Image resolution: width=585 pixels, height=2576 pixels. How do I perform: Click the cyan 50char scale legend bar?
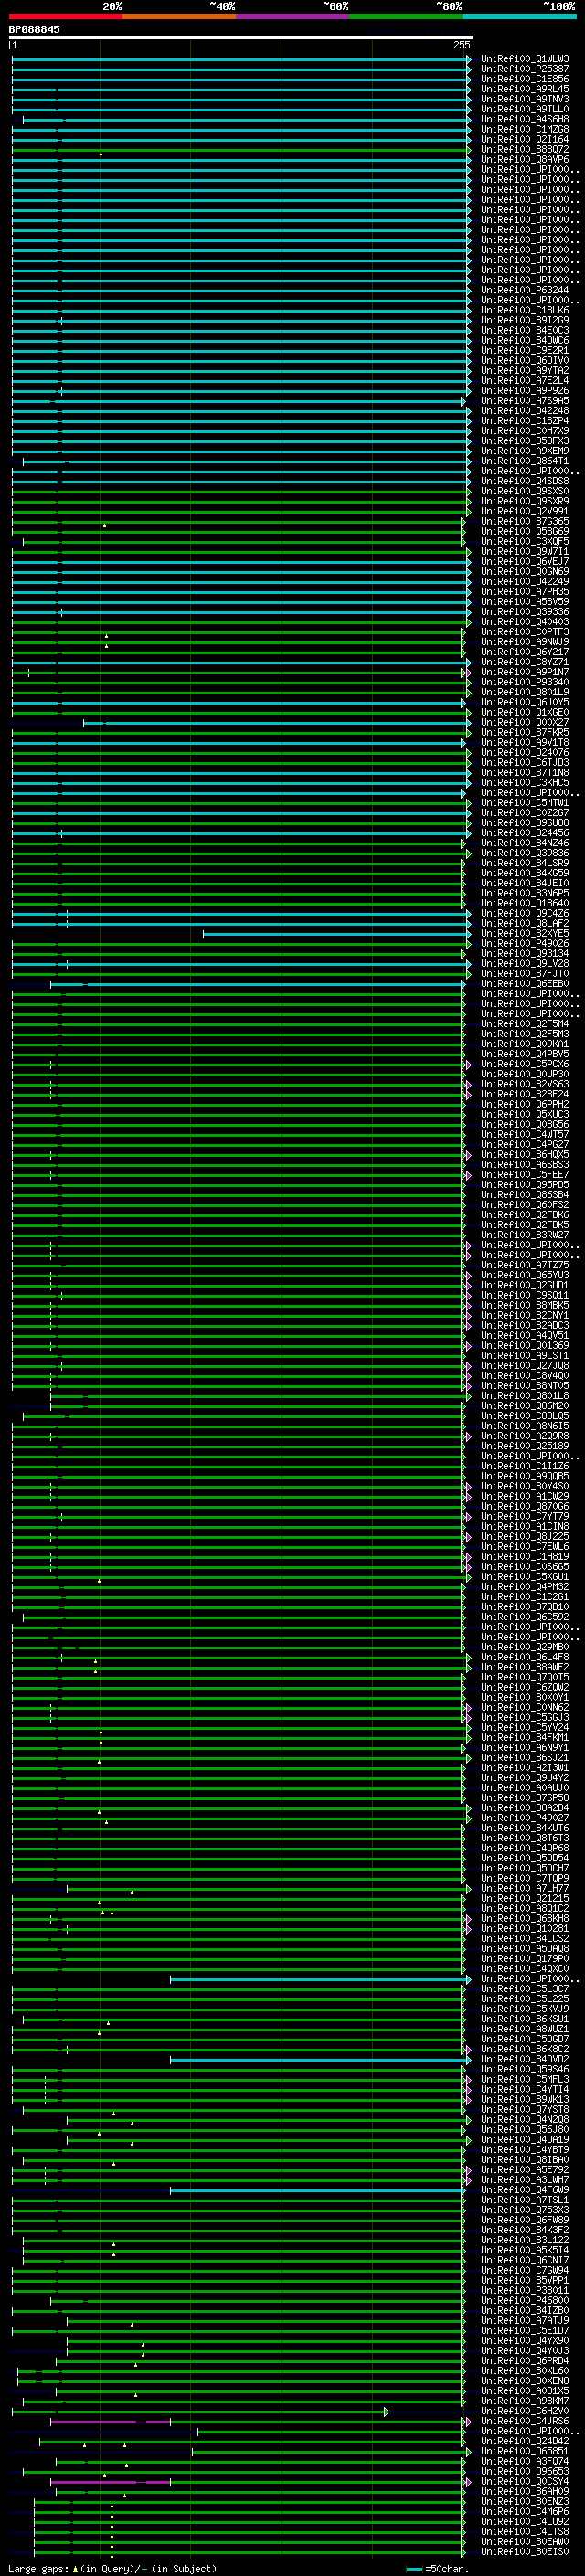click(x=414, y=2569)
